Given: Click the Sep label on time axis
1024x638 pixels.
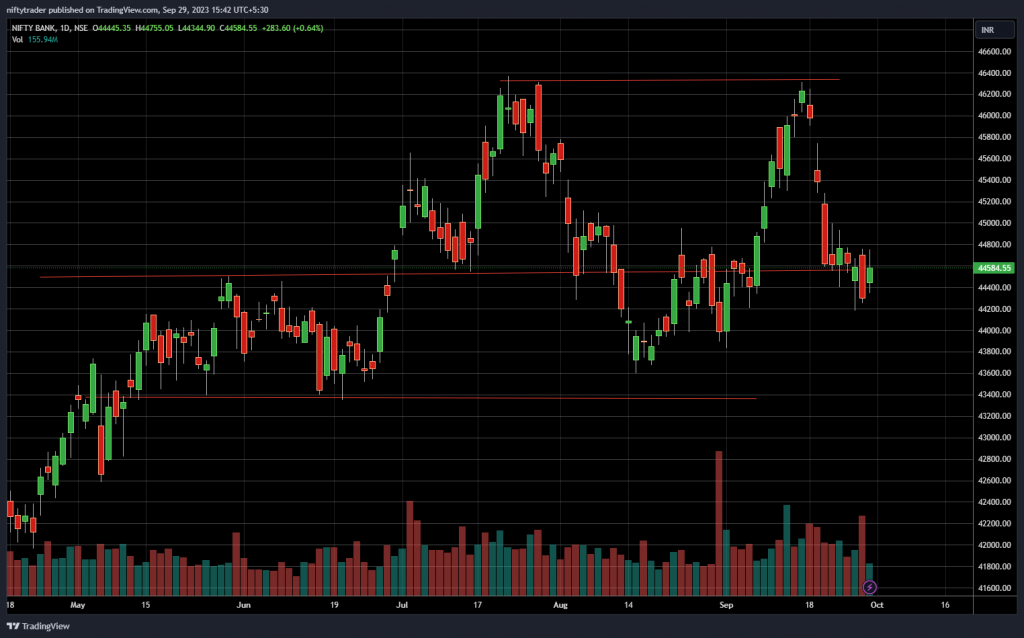Looking at the screenshot, I should click(726, 605).
